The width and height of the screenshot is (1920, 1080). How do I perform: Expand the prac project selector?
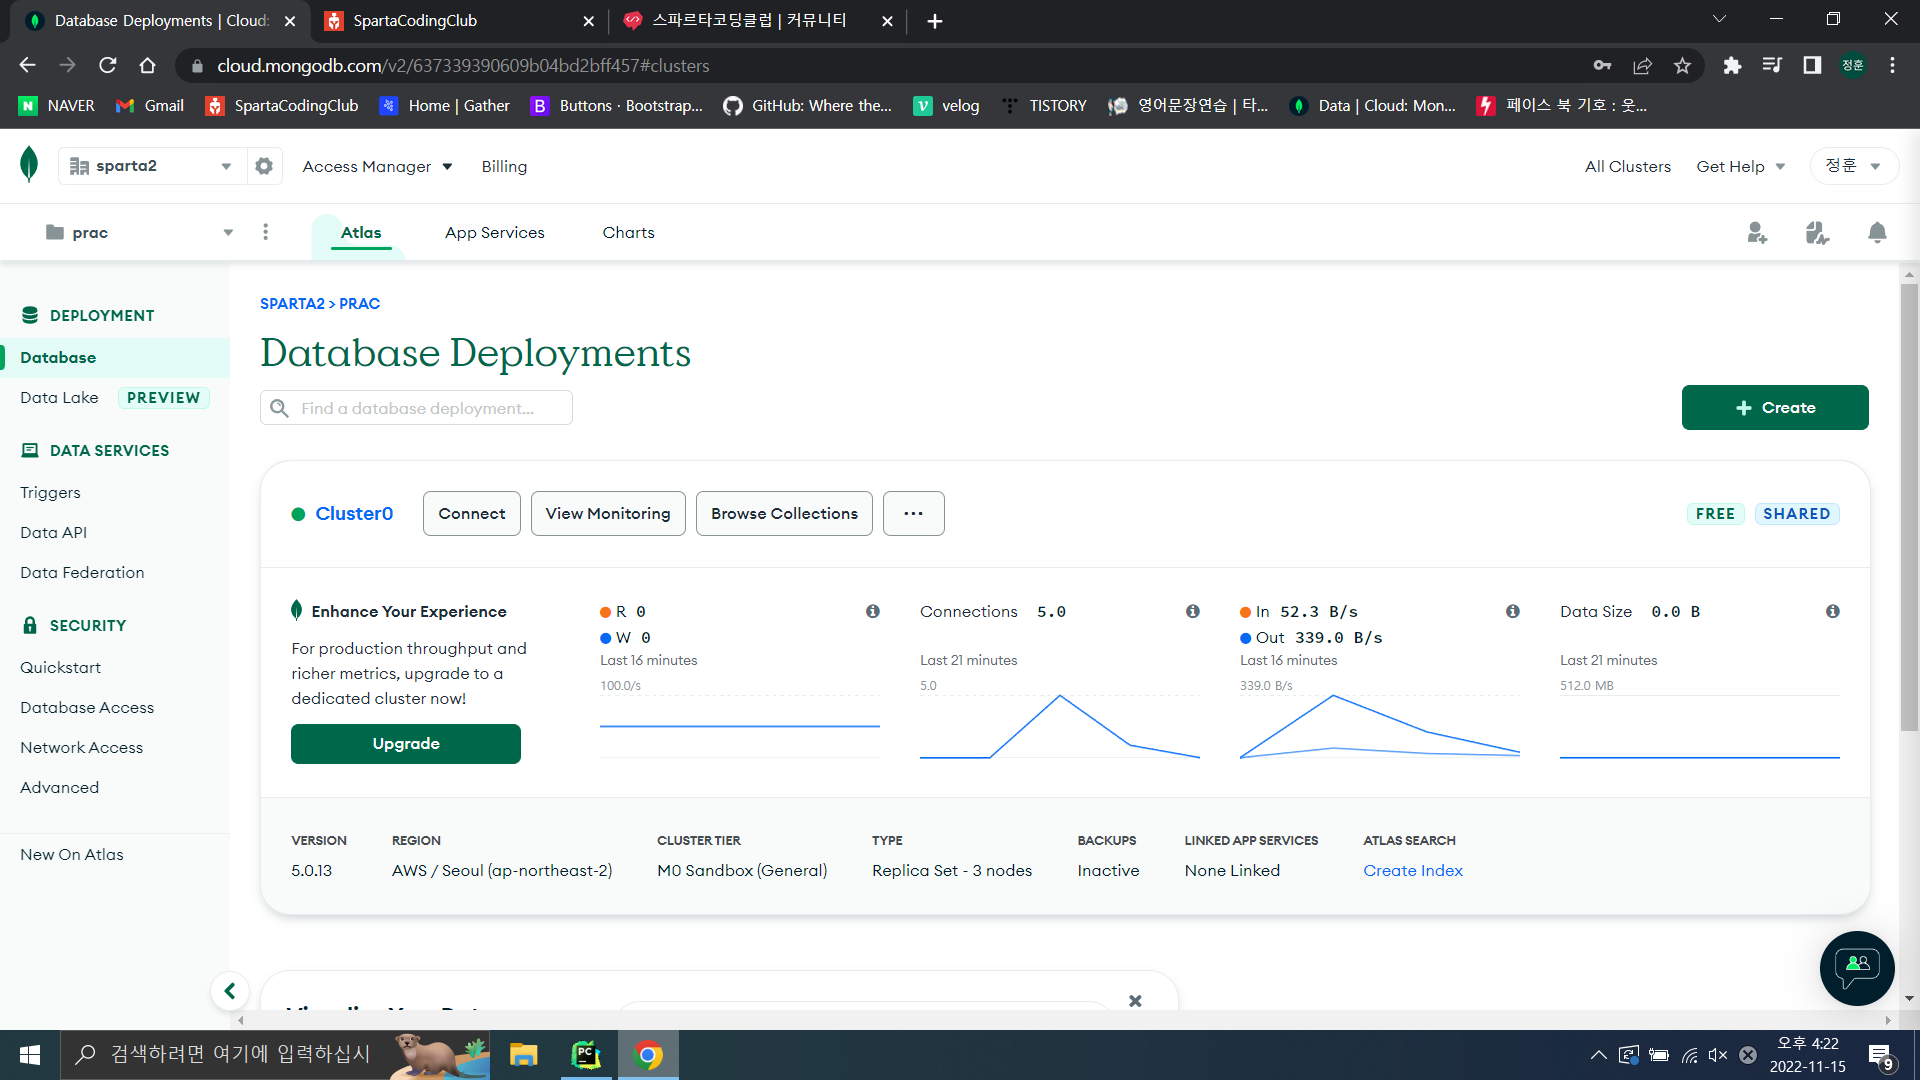(140, 233)
